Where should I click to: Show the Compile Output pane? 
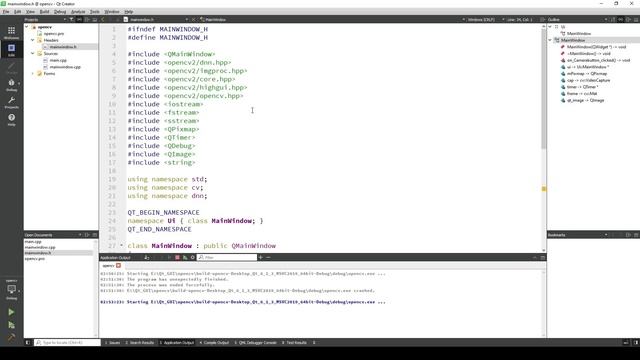(x=214, y=342)
